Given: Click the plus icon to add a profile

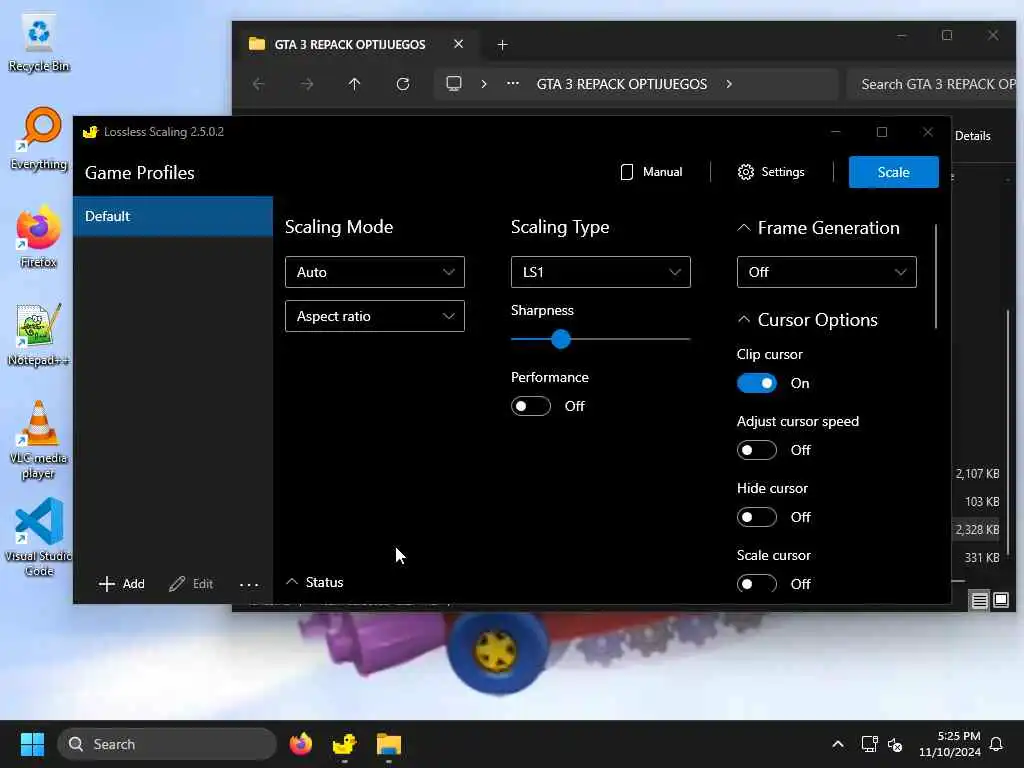Looking at the screenshot, I should point(106,584).
